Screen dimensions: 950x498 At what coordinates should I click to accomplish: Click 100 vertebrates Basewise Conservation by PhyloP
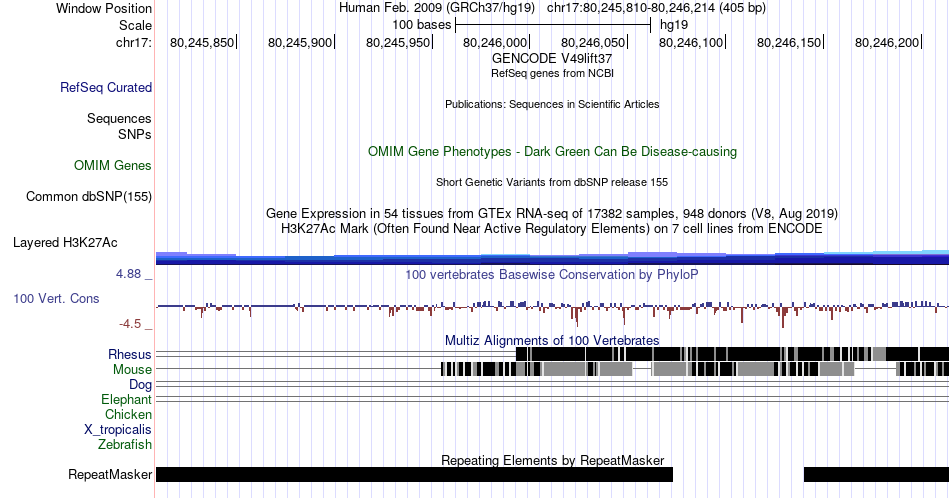point(552,274)
